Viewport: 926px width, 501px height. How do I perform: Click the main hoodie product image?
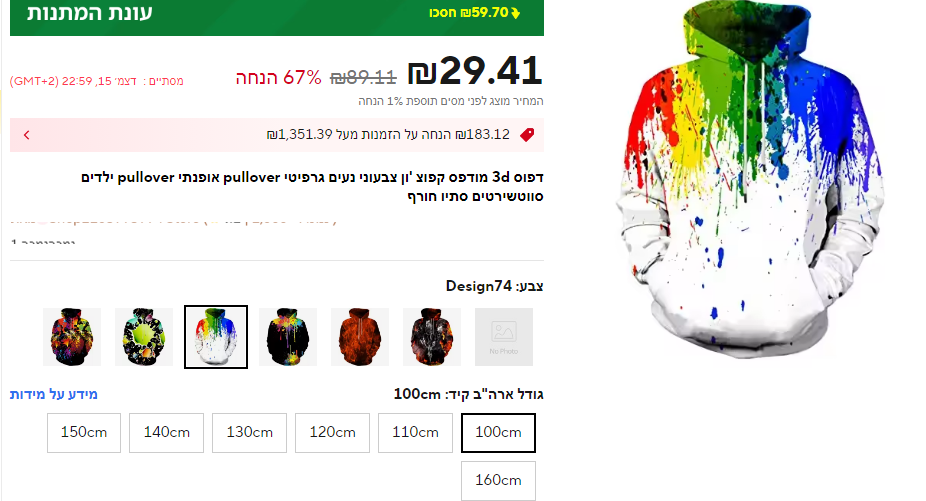pyautogui.click(x=750, y=180)
